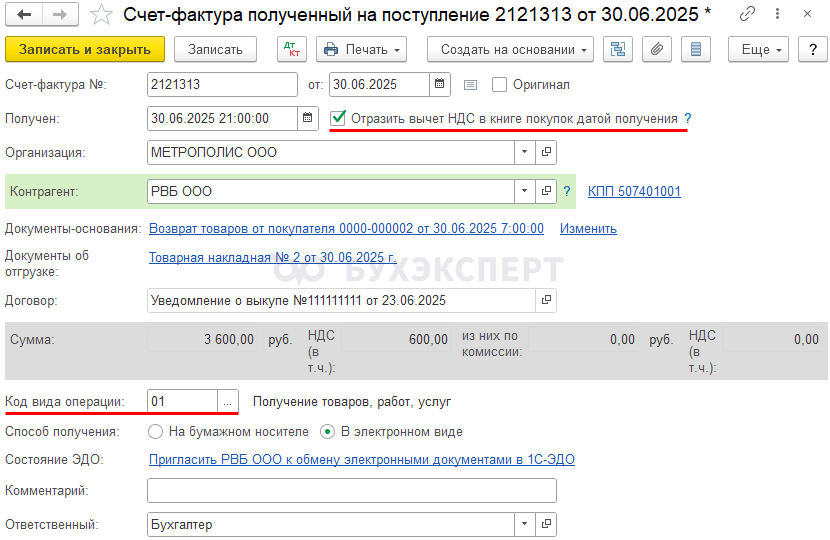Open the Еще menu
This screenshot has width=830, height=540.
click(758, 49)
